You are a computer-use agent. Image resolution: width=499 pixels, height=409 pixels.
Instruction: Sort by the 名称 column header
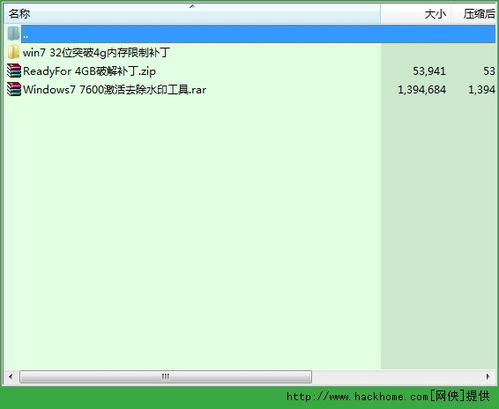(x=192, y=14)
